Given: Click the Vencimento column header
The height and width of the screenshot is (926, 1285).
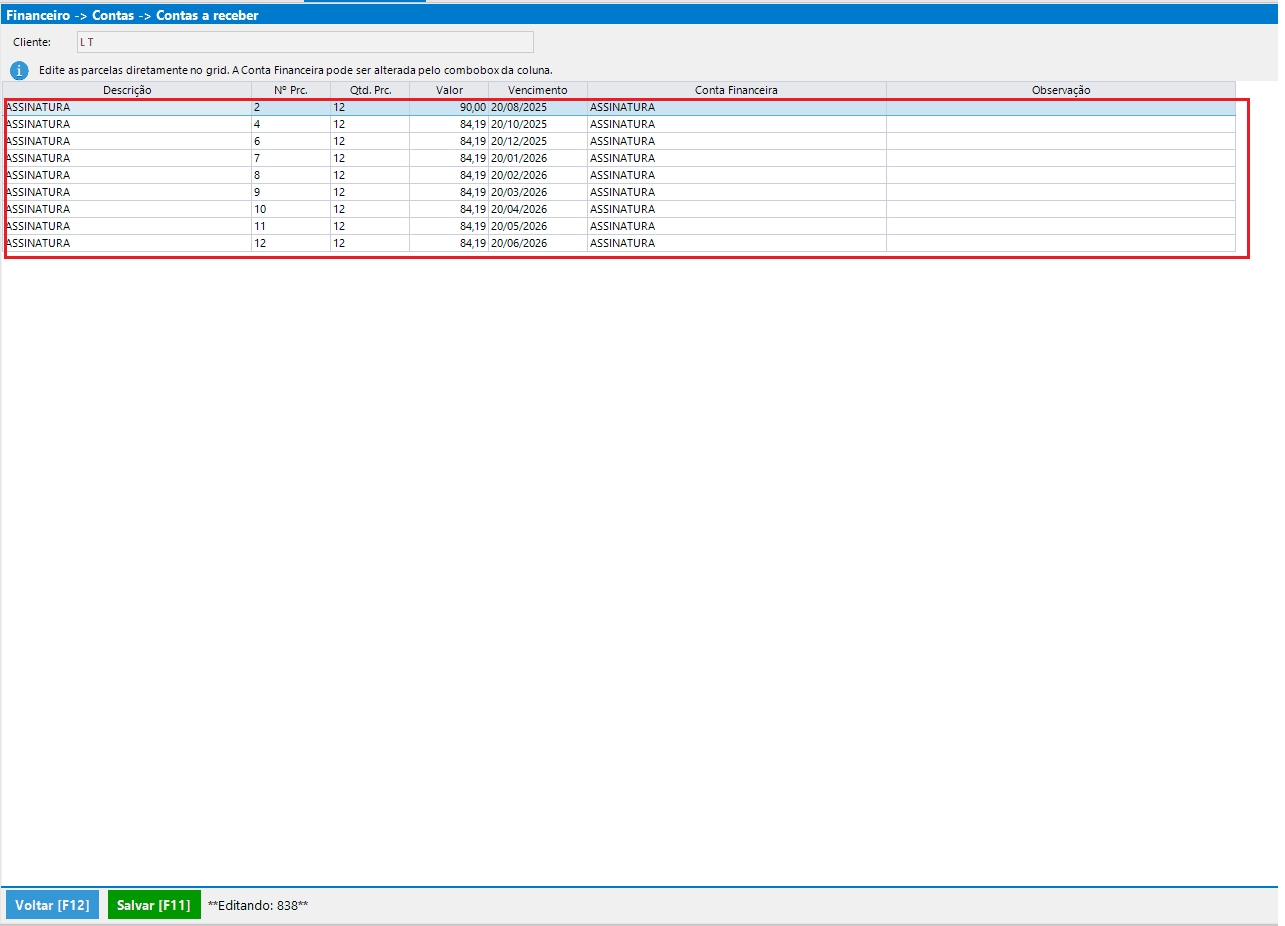Looking at the screenshot, I should [x=538, y=90].
